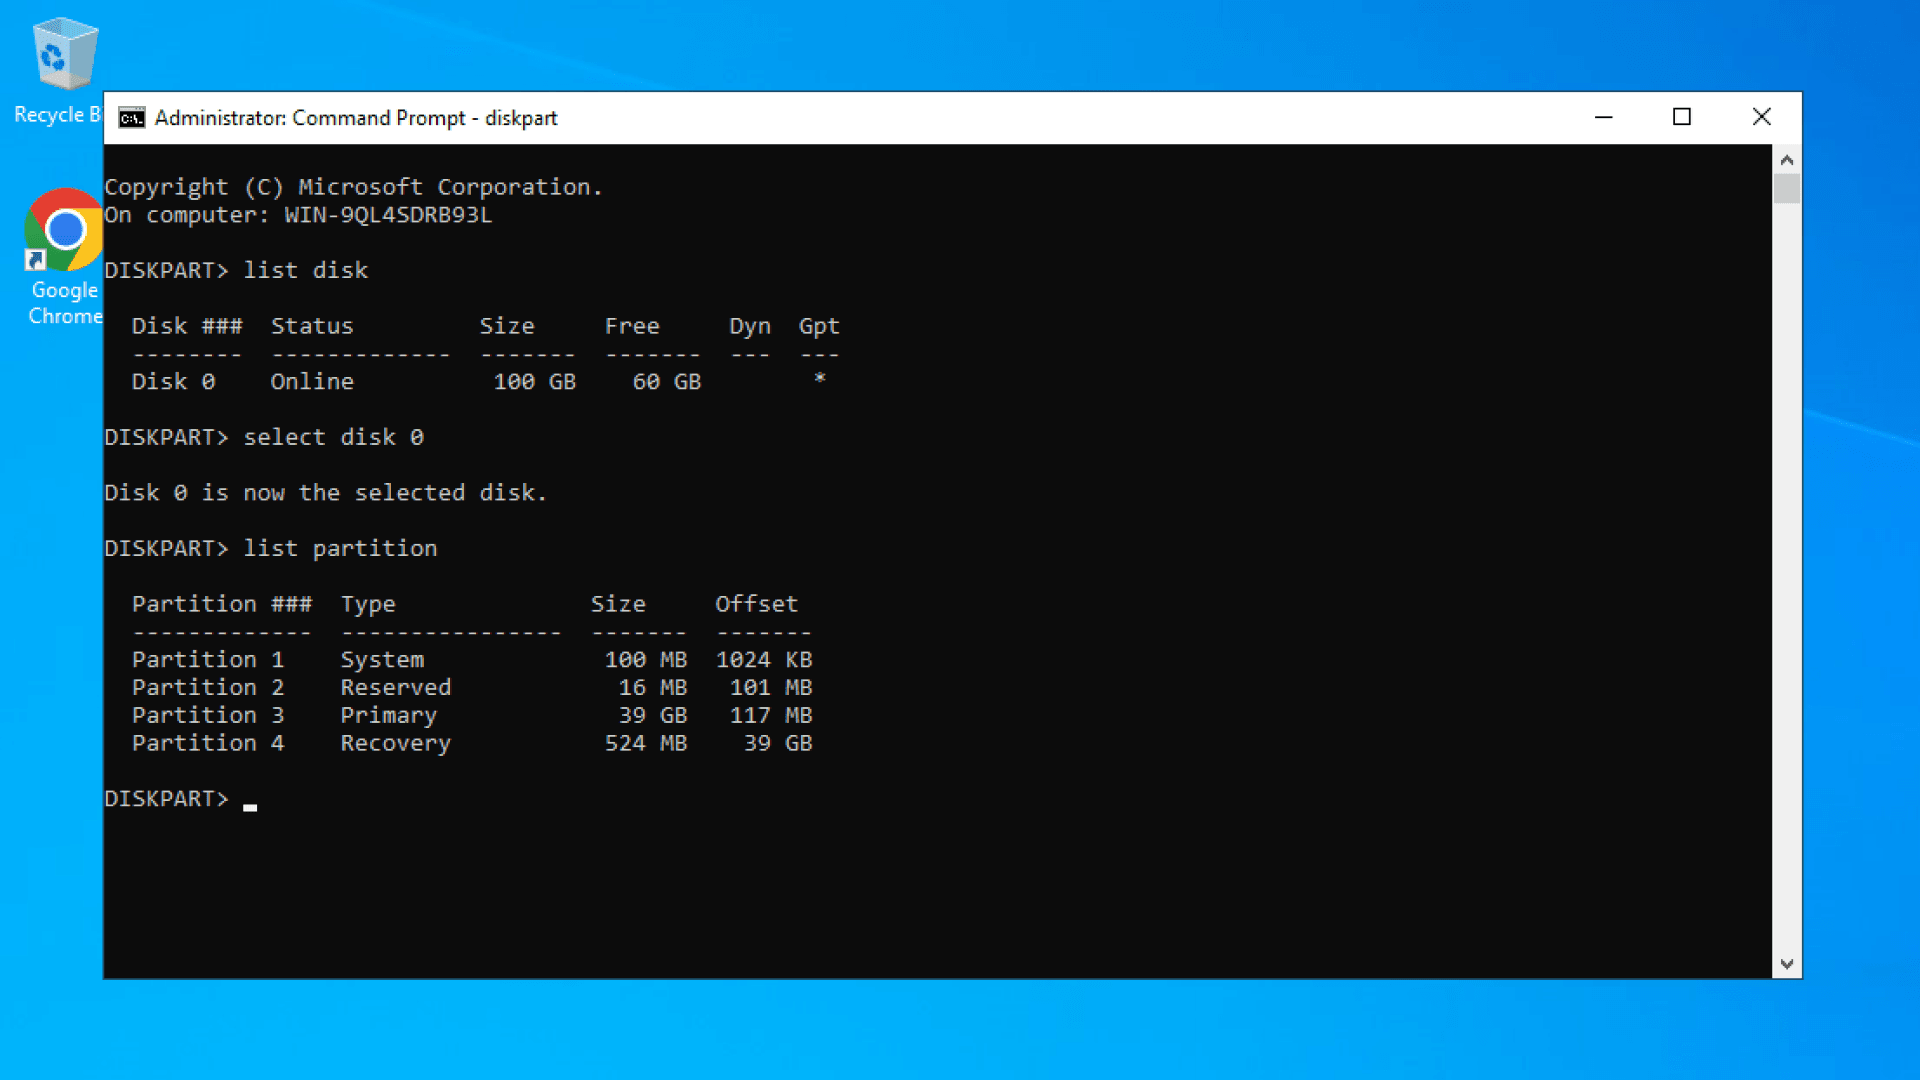Image resolution: width=1920 pixels, height=1080 pixels.
Task: Click 'Disk 0 is now the selected disk.' message
Action: pyautogui.click(x=326, y=492)
